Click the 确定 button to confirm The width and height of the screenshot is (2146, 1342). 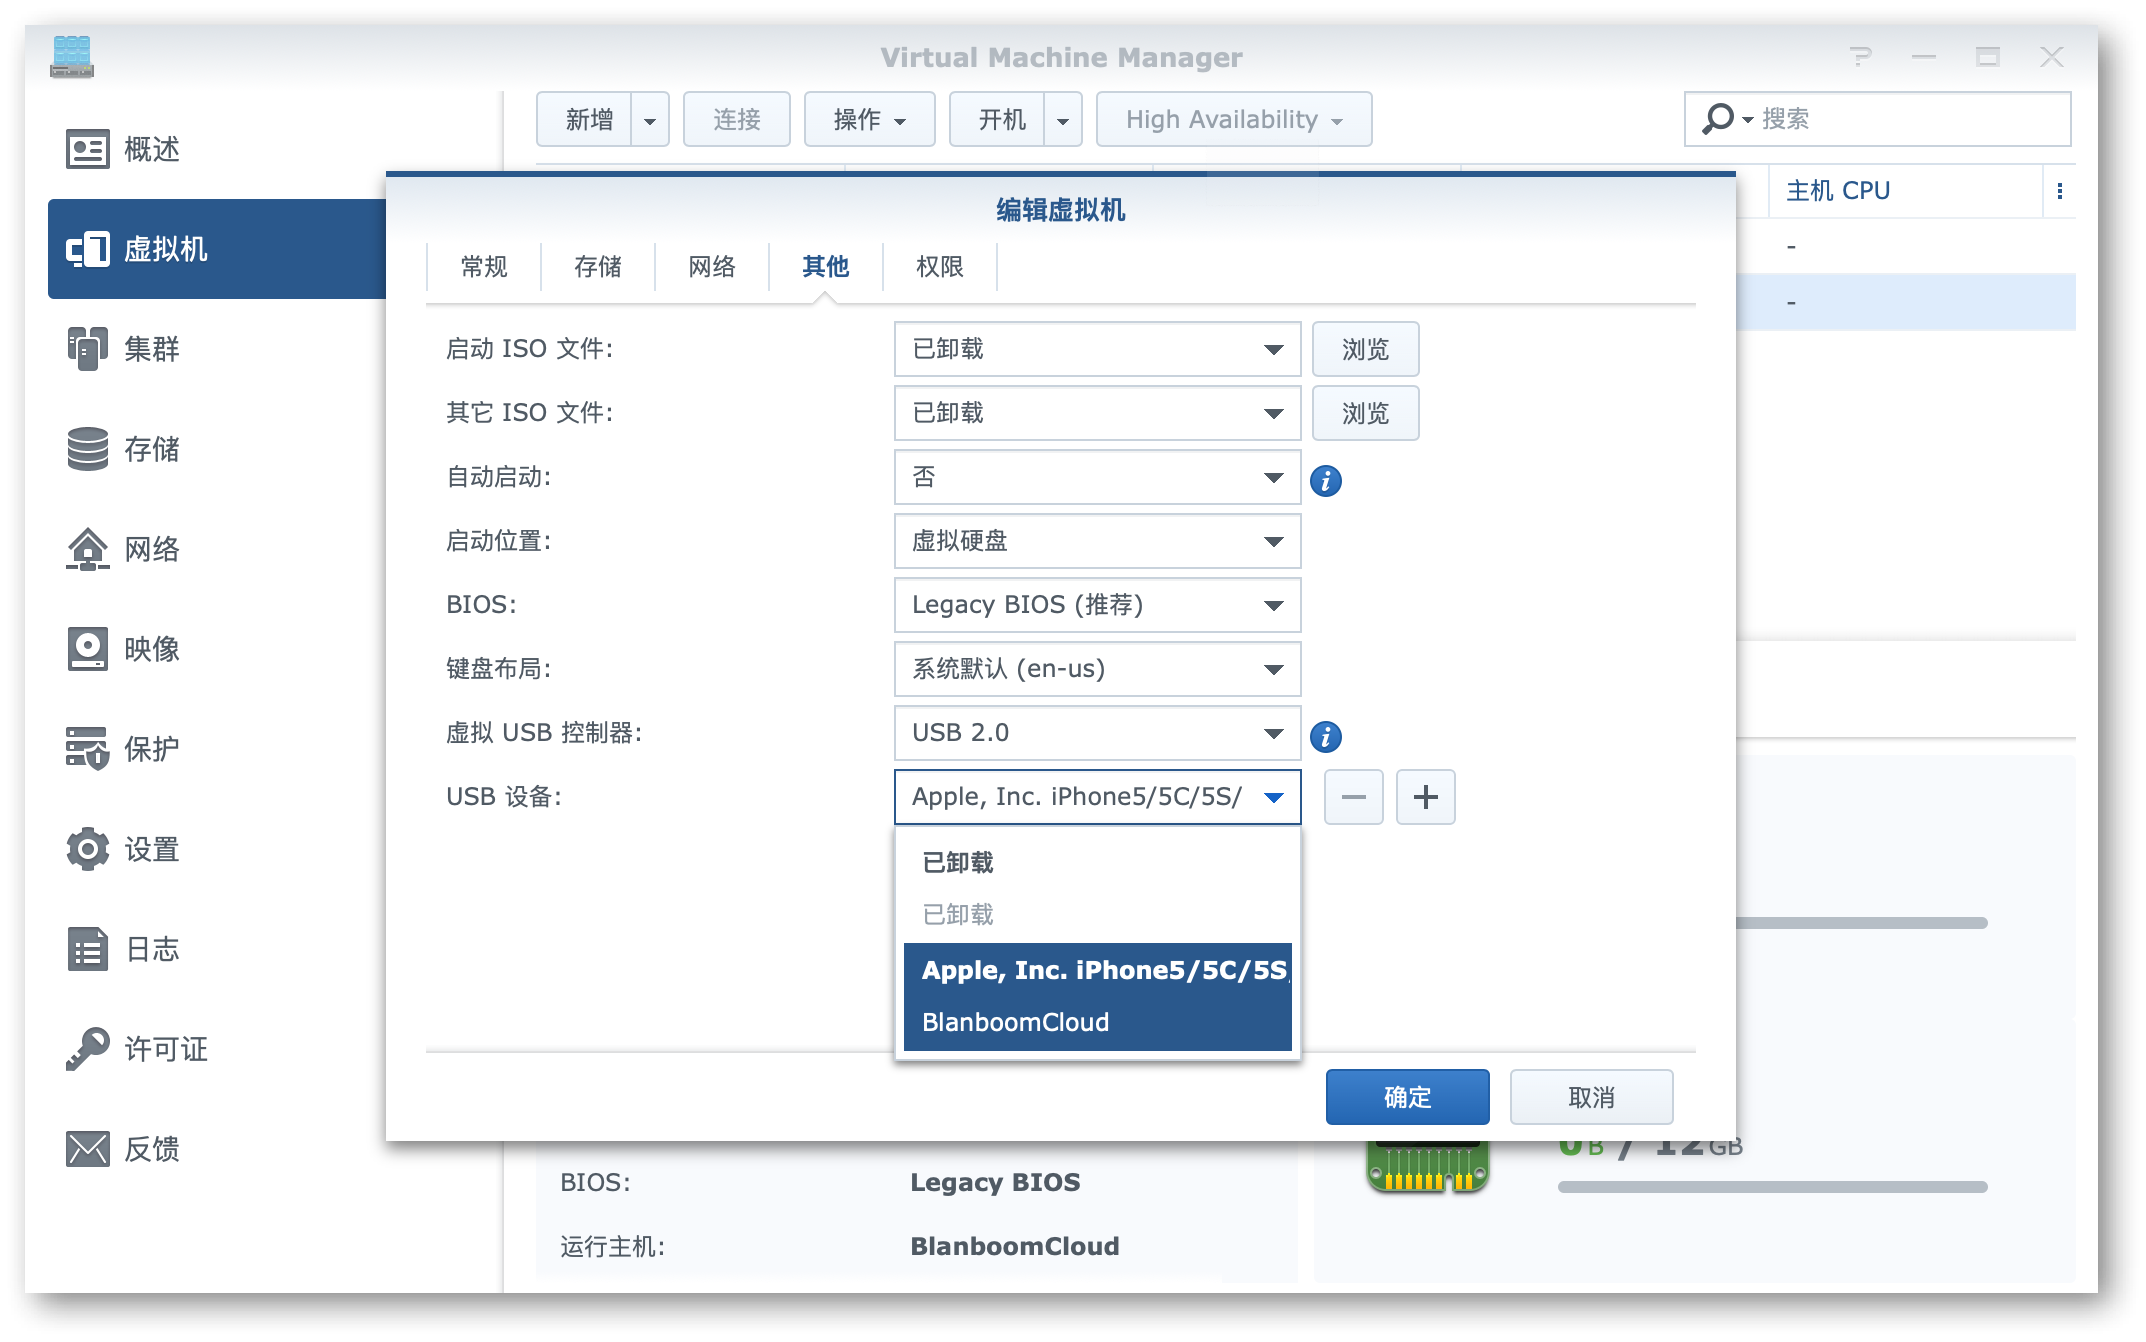[x=1406, y=1096]
